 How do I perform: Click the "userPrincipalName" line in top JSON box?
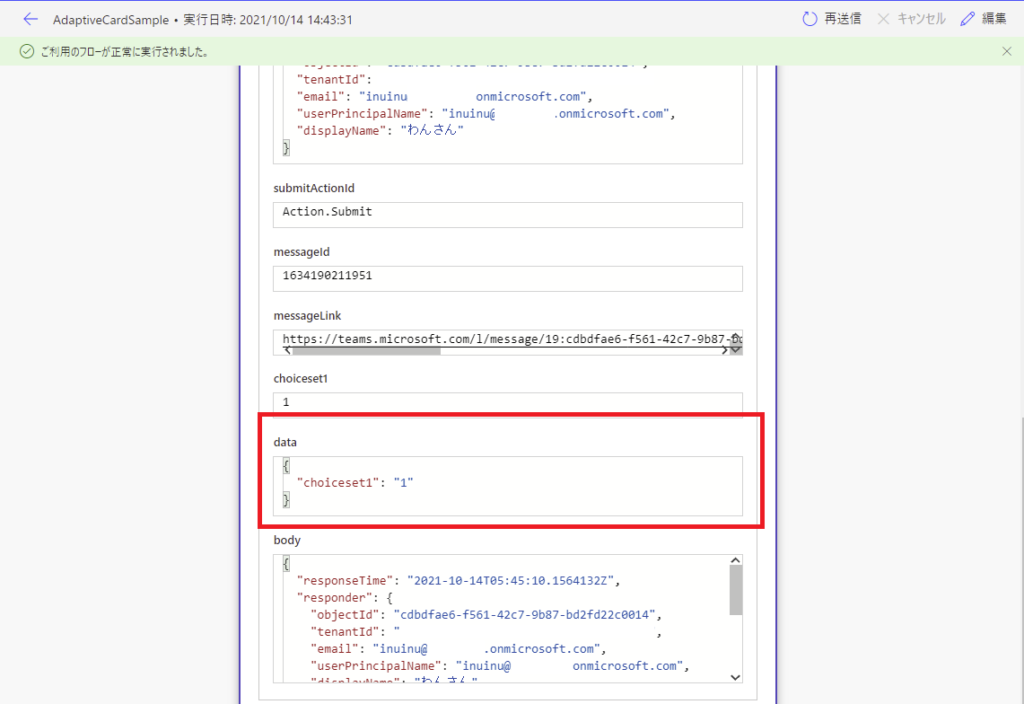(486, 114)
